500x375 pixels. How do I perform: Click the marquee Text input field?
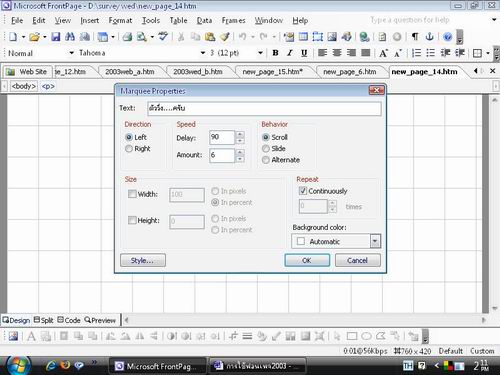click(264, 108)
